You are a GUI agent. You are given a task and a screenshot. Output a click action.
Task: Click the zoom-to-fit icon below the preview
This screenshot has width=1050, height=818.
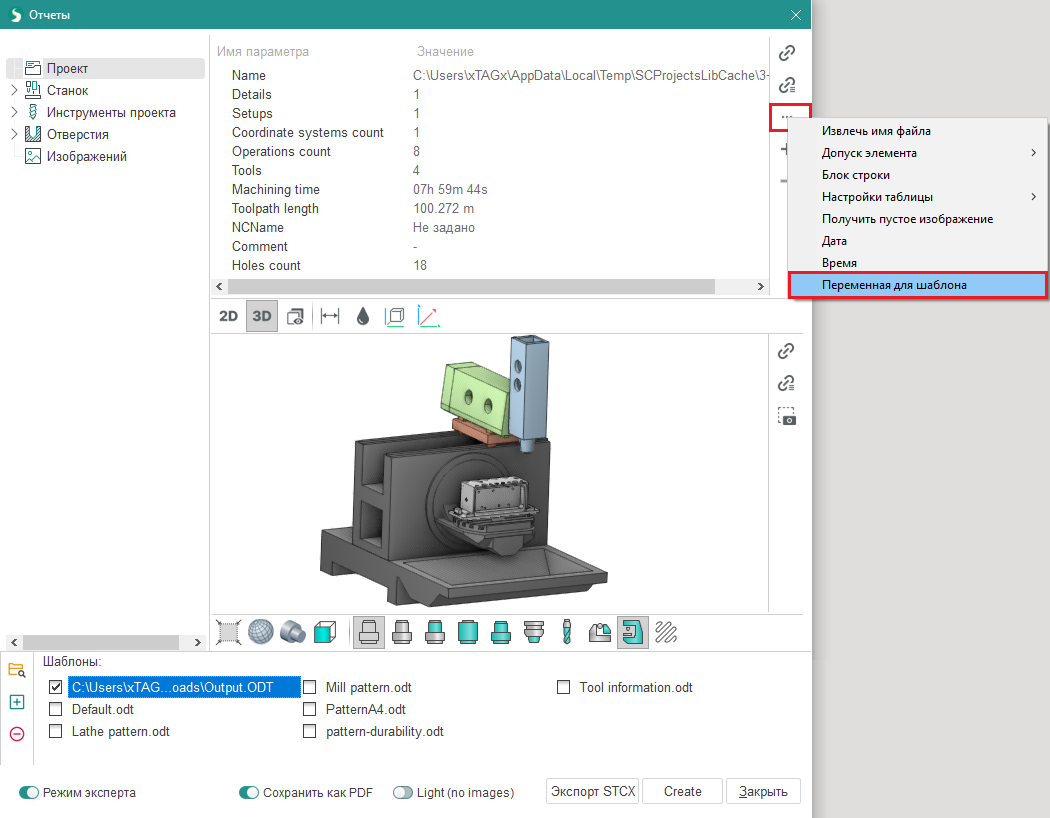click(229, 632)
